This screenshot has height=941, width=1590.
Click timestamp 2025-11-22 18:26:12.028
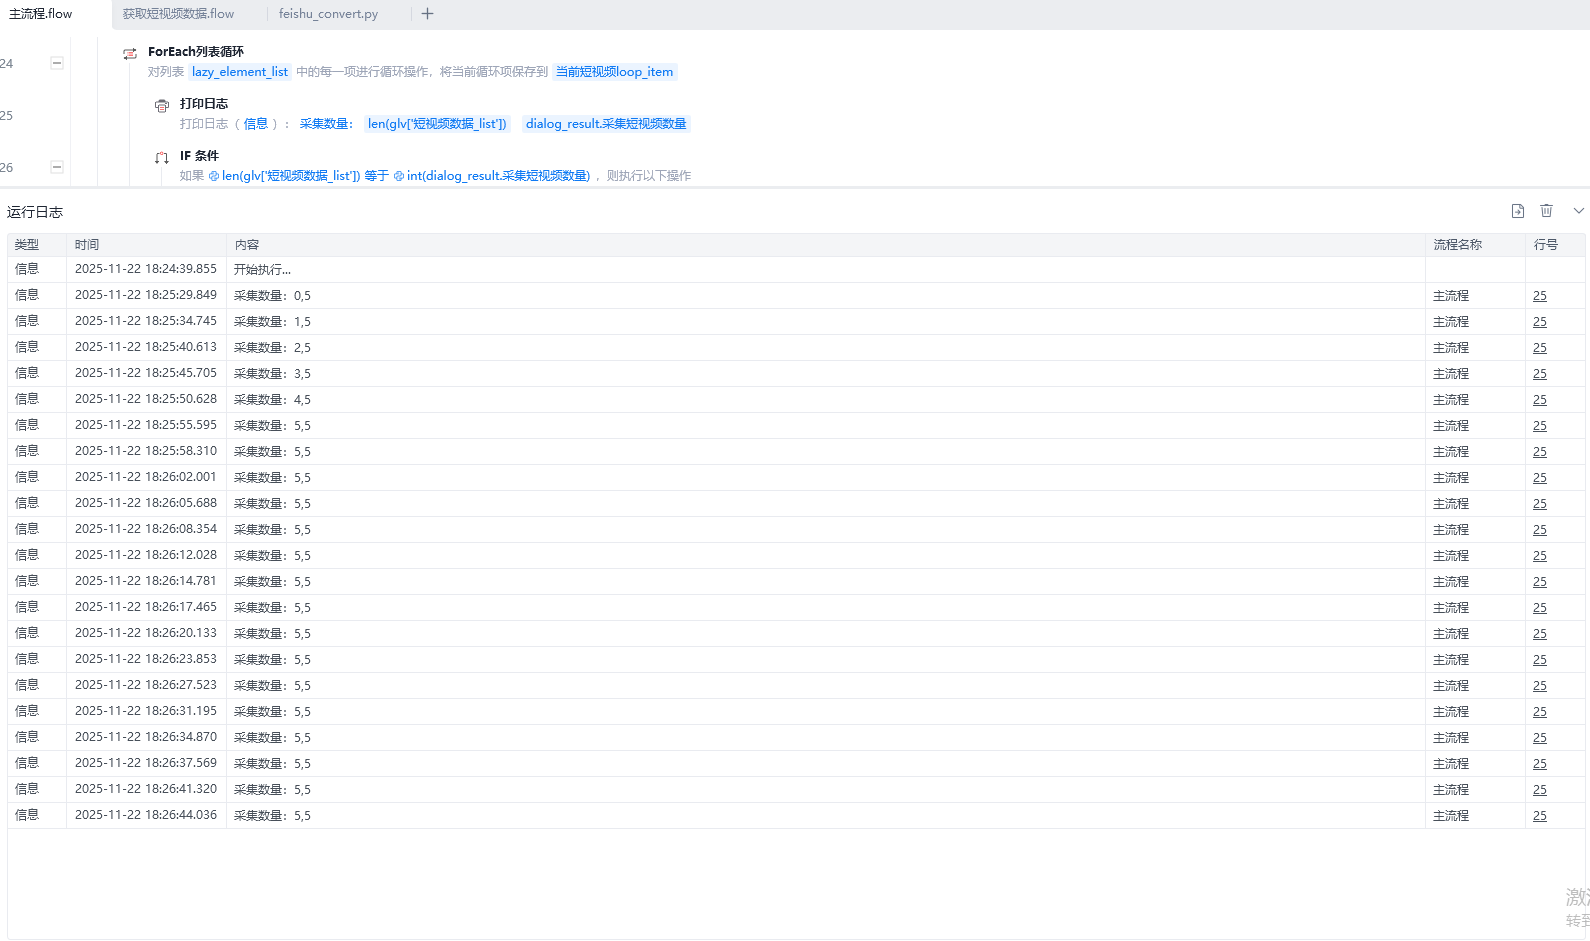point(146,555)
